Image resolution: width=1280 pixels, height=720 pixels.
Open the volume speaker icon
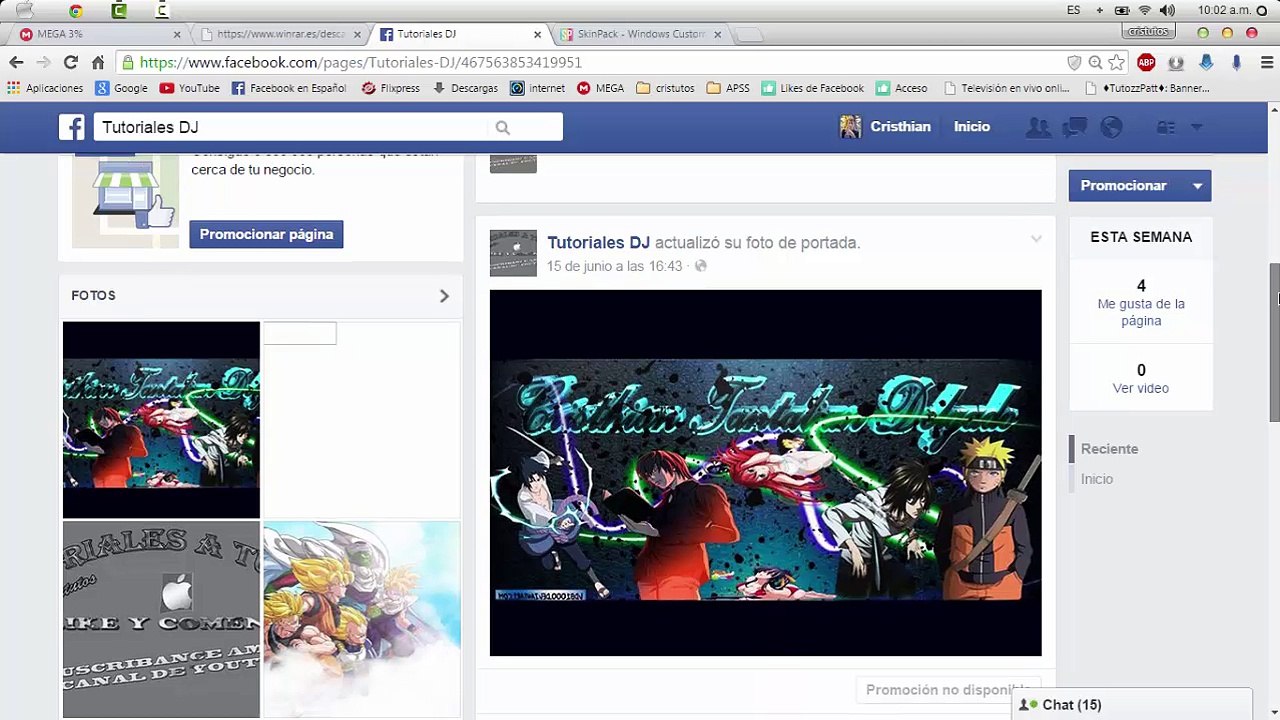coord(1168,10)
